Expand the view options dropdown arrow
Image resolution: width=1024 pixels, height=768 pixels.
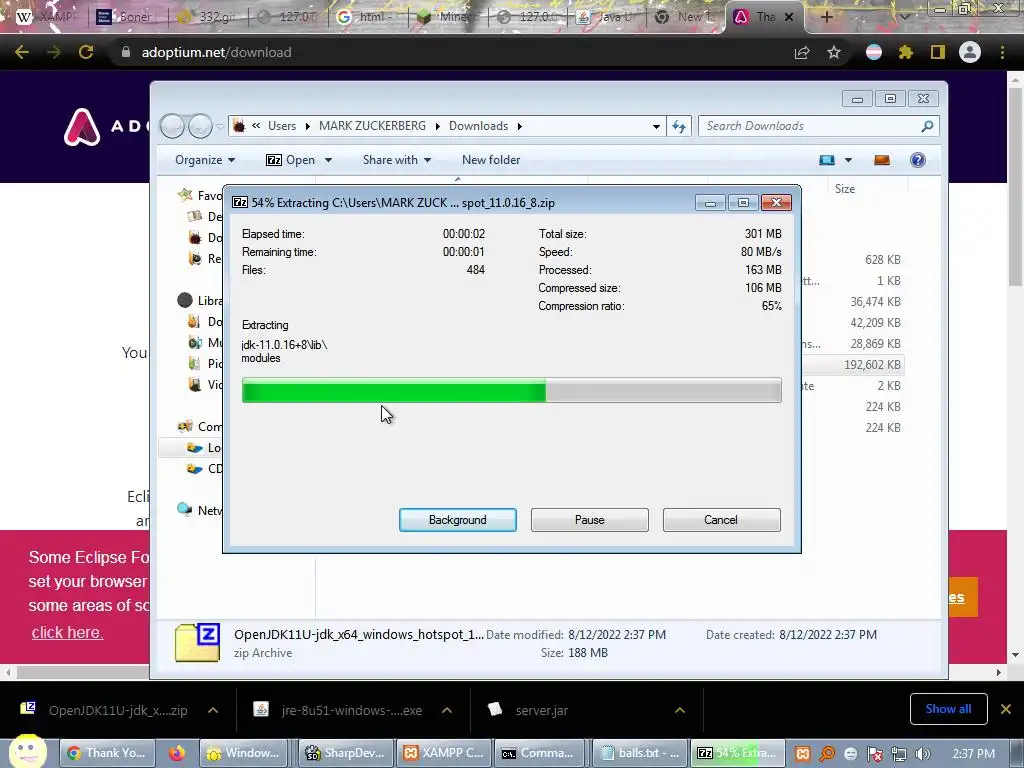[848, 160]
